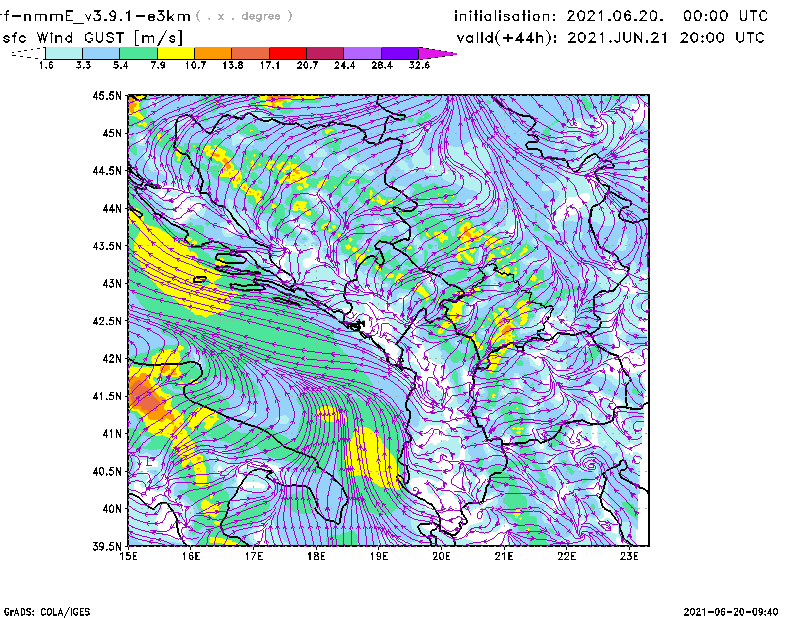Click the '2021-06-20-09:40' timestamp

point(731,612)
